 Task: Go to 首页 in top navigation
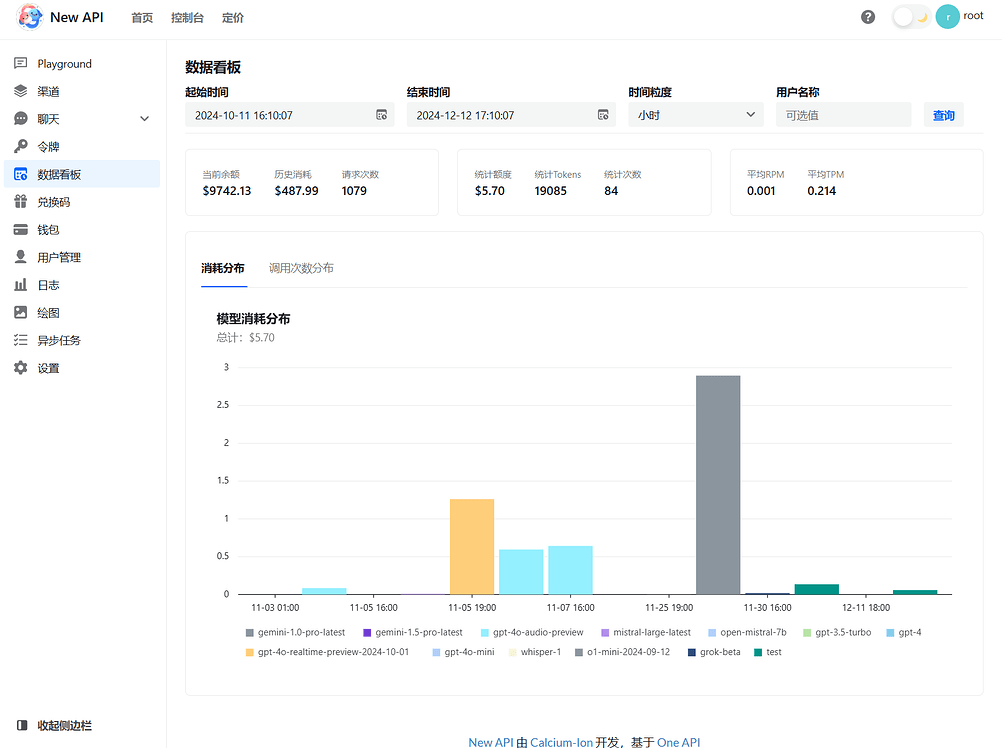142,18
